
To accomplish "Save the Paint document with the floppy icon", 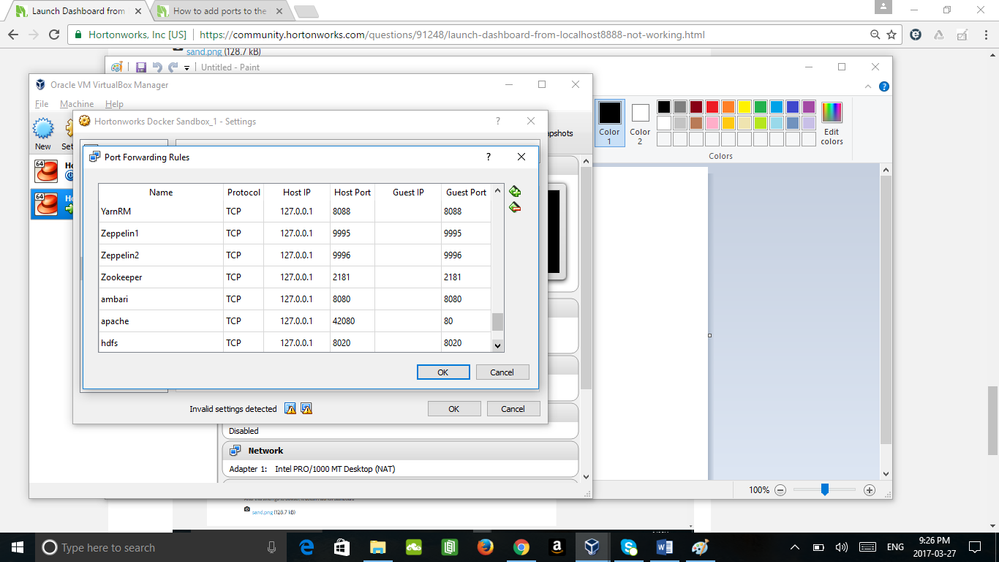I will pos(141,67).
